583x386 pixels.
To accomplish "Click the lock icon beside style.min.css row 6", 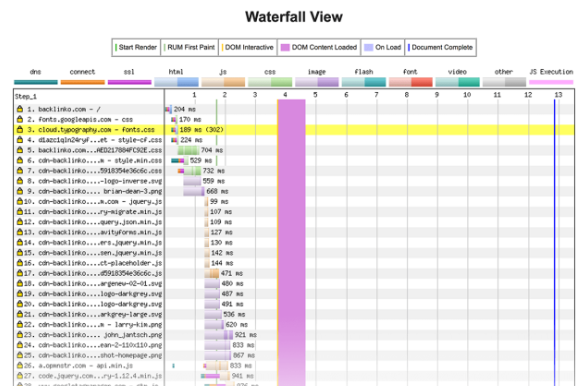I will tap(20, 160).
